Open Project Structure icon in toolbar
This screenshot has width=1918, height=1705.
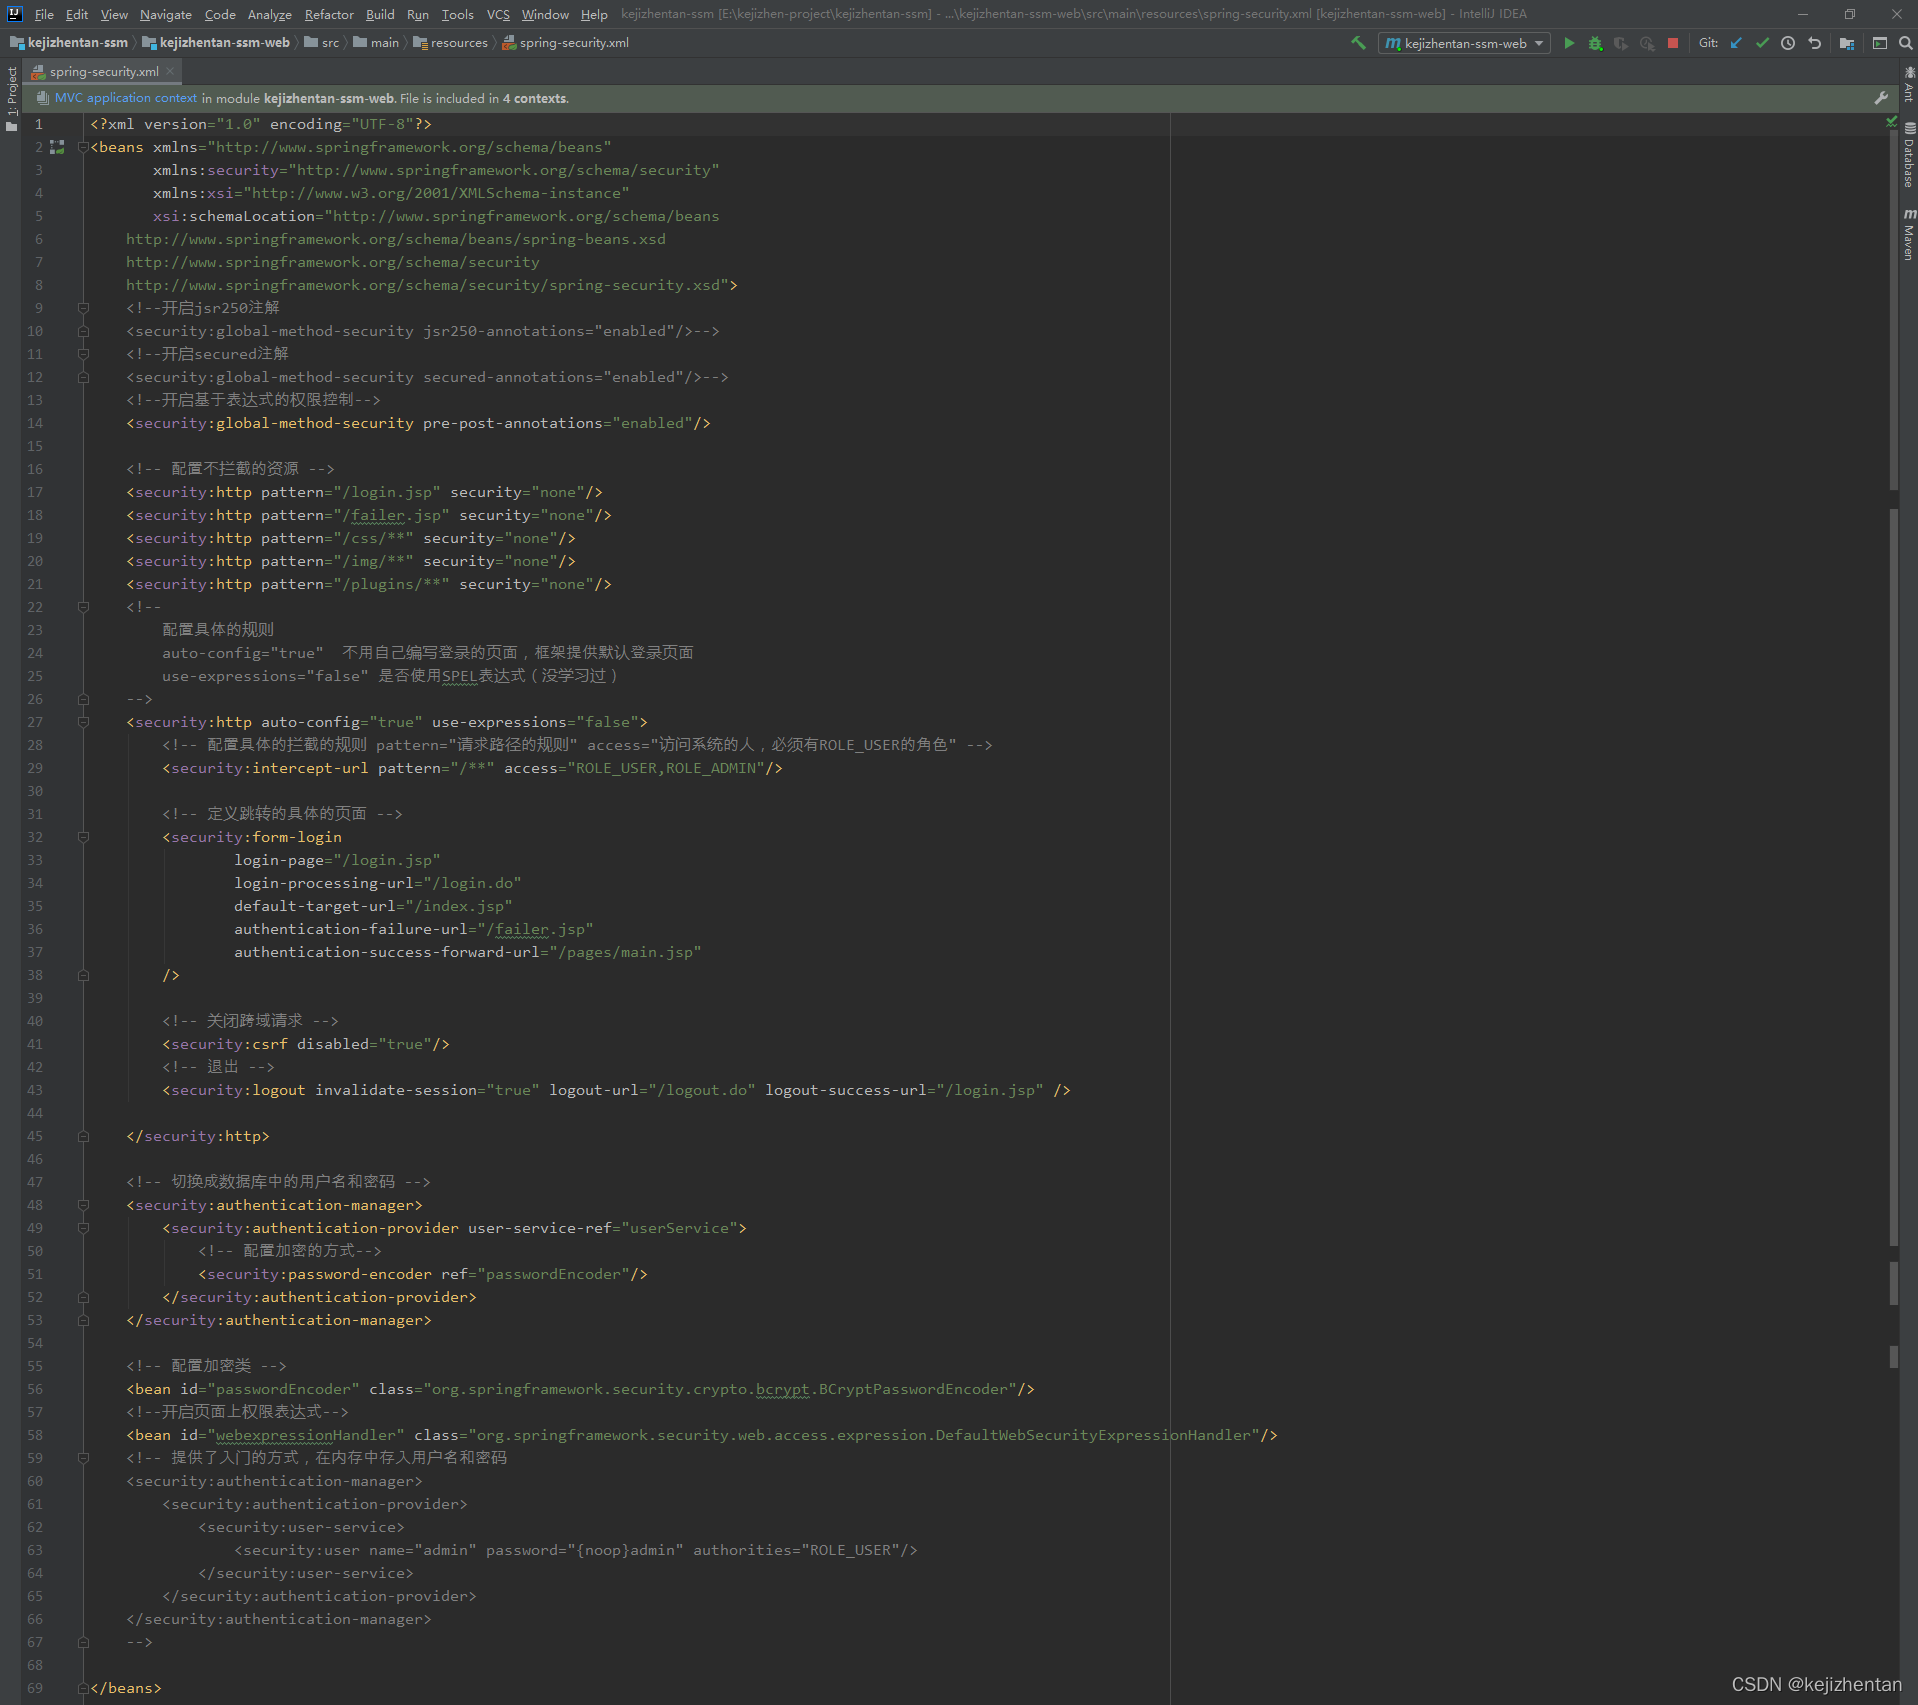pyautogui.click(x=1847, y=43)
